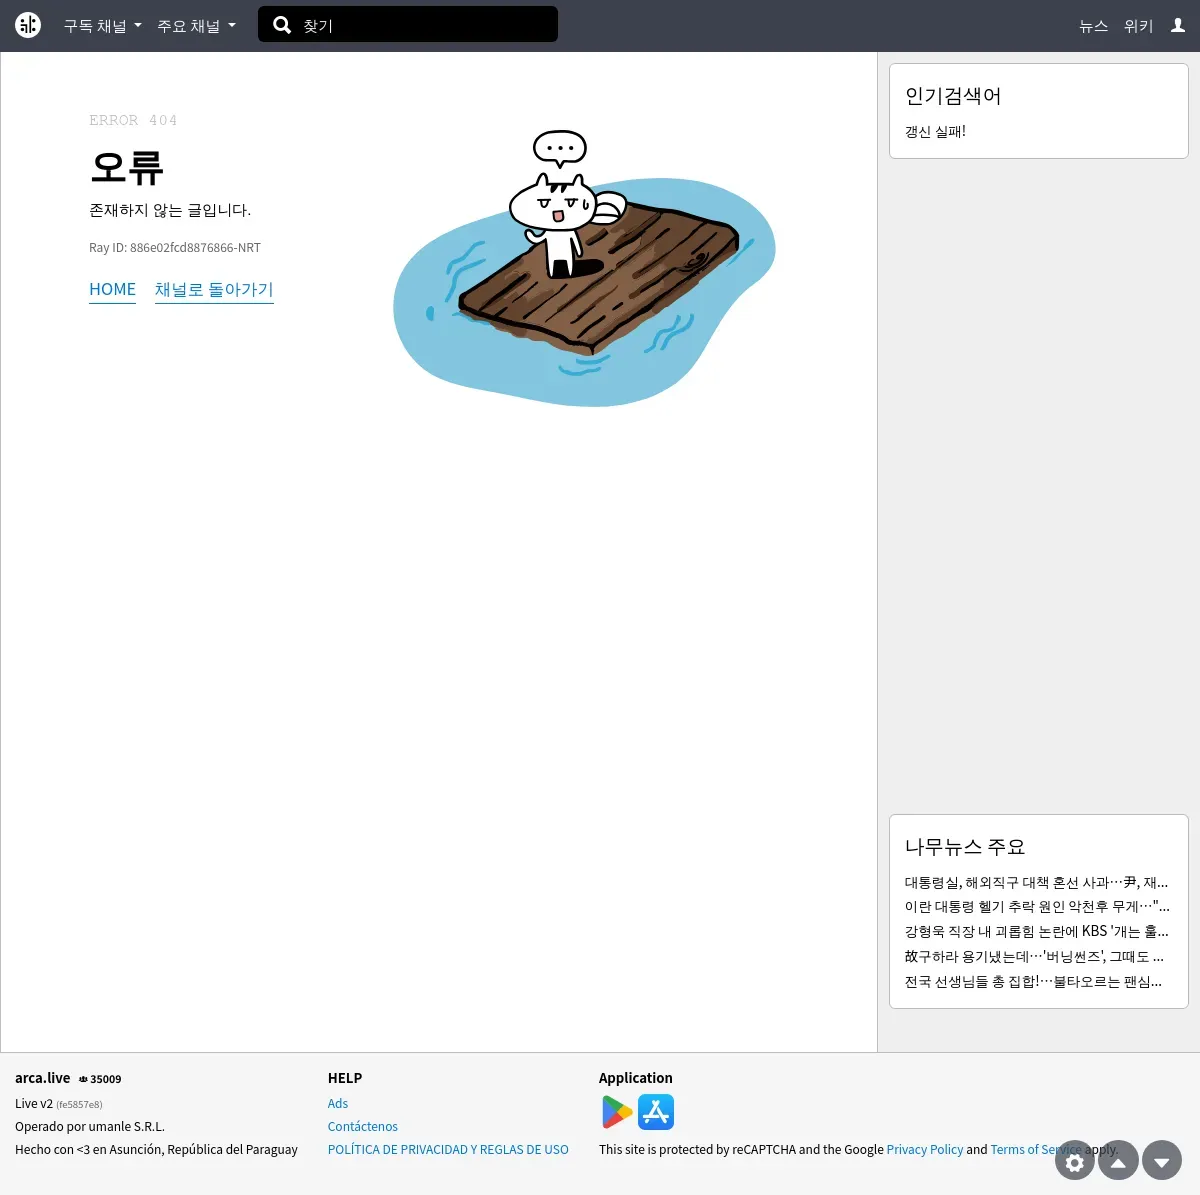Click the Google Play store icon
Screen dimensions: 1200x1195
617,1112
